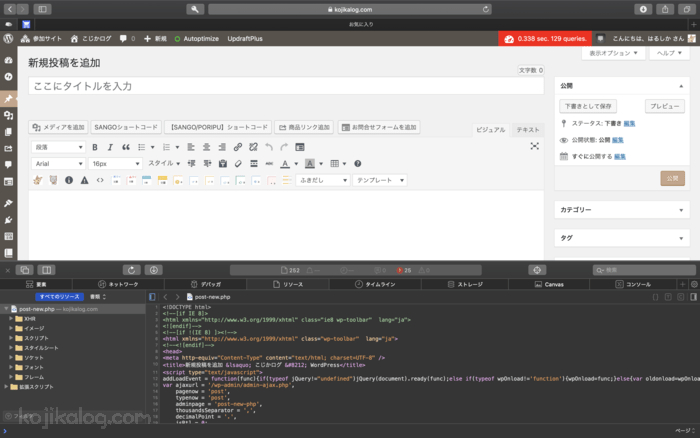Apply bold formatting in the editor toolbar
700x438 pixels.
[95, 147]
